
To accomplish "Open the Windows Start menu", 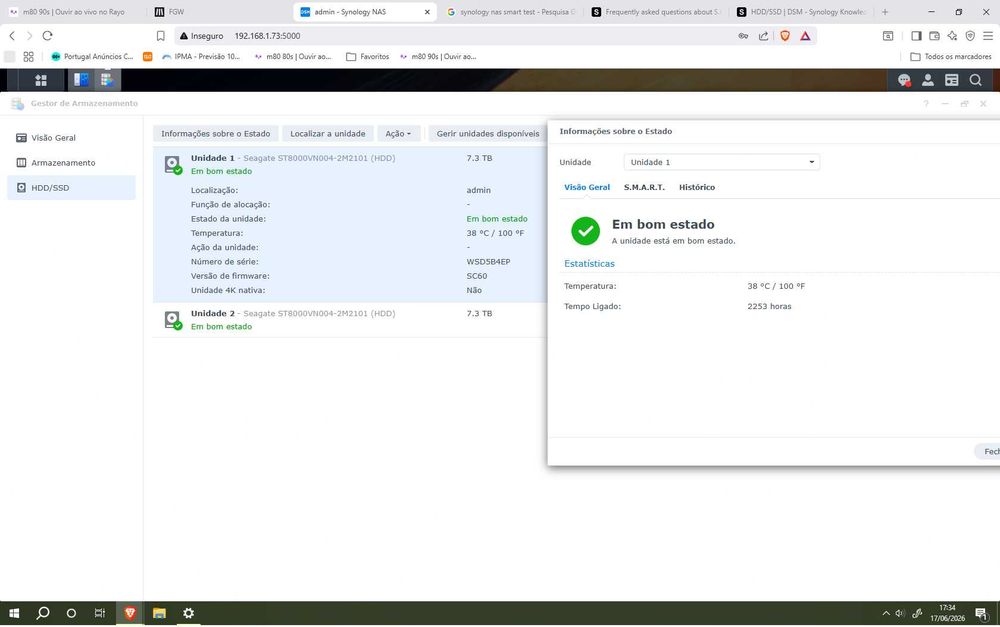I will click(x=13, y=613).
